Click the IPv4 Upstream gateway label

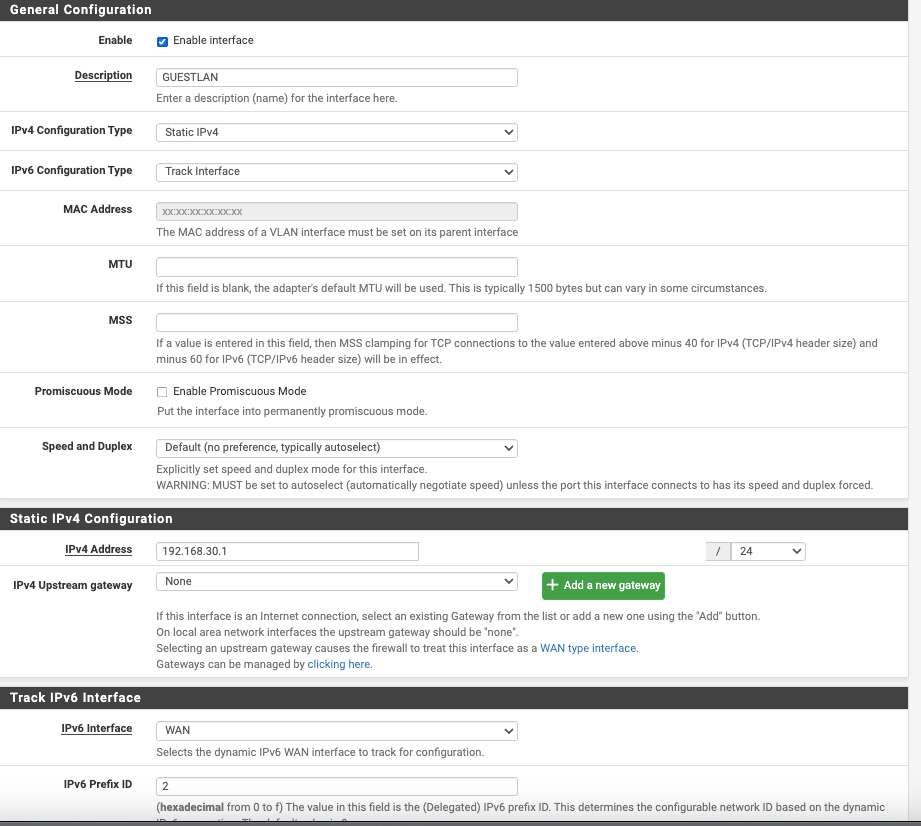point(73,585)
